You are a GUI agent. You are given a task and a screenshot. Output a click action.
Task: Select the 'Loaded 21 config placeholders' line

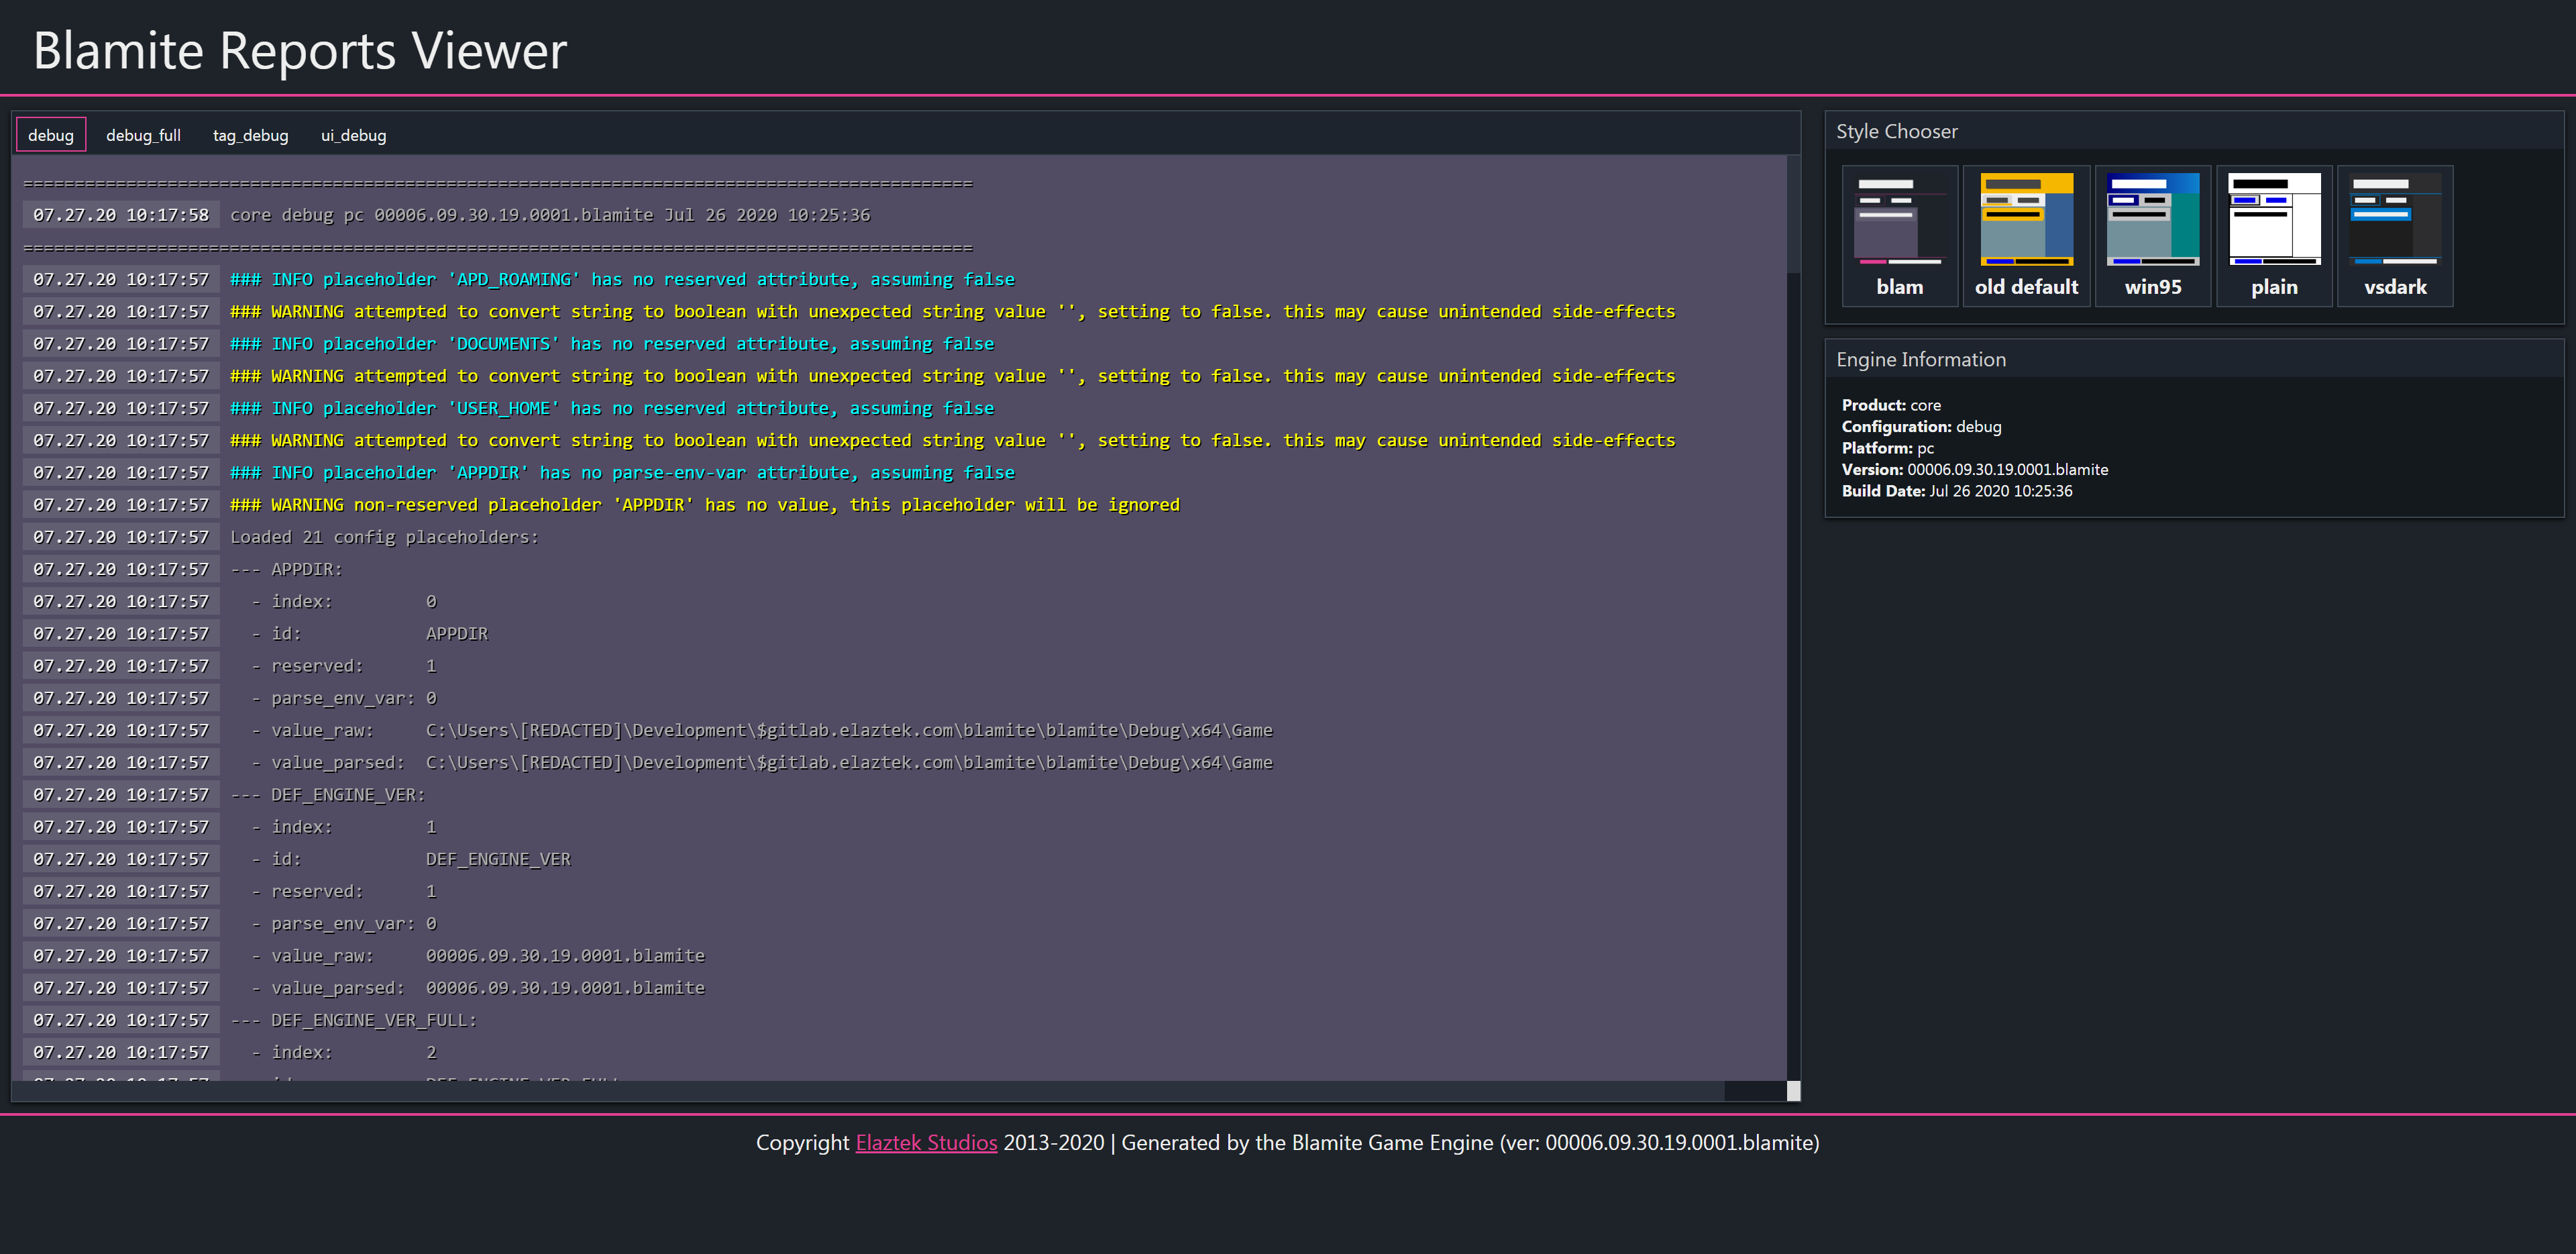pyautogui.click(x=384, y=537)
